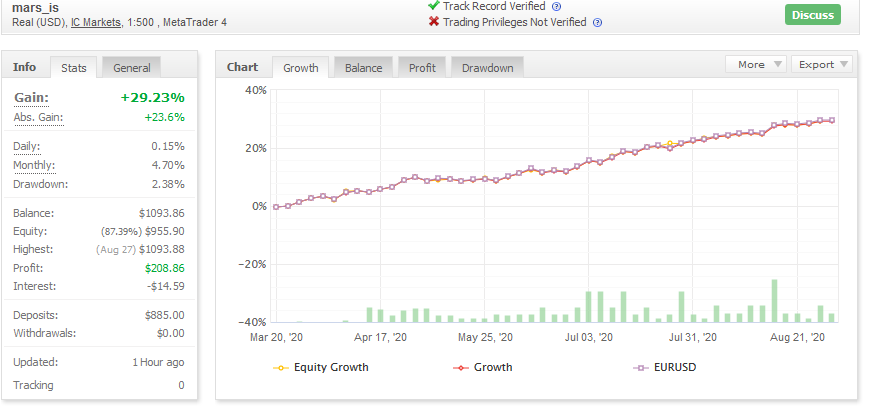The image size is (869, 409).
Task: Click the Gain label link
Action: coord(32,98)
